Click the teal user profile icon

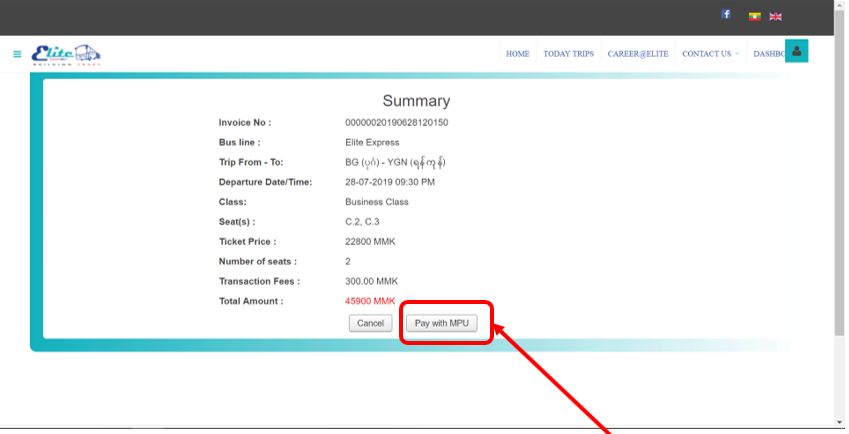(796, 51)
